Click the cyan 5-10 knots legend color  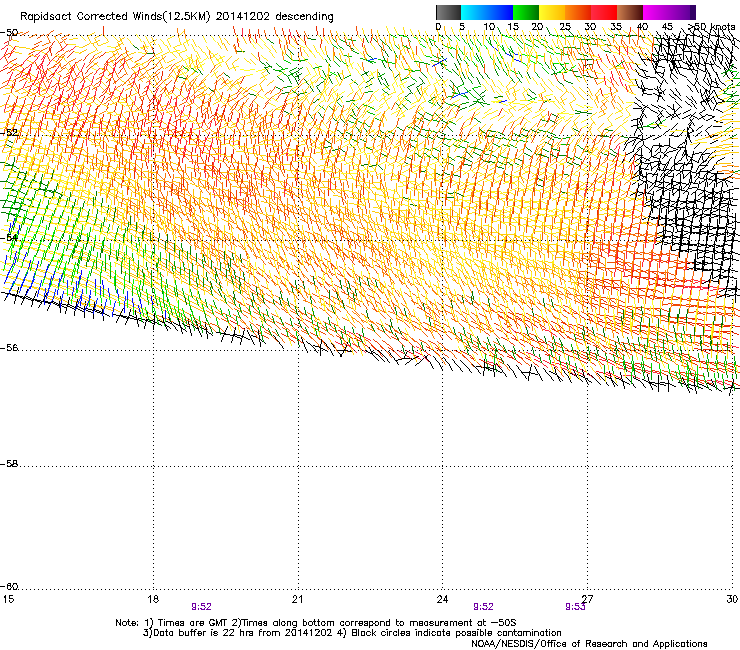(474, 12)
